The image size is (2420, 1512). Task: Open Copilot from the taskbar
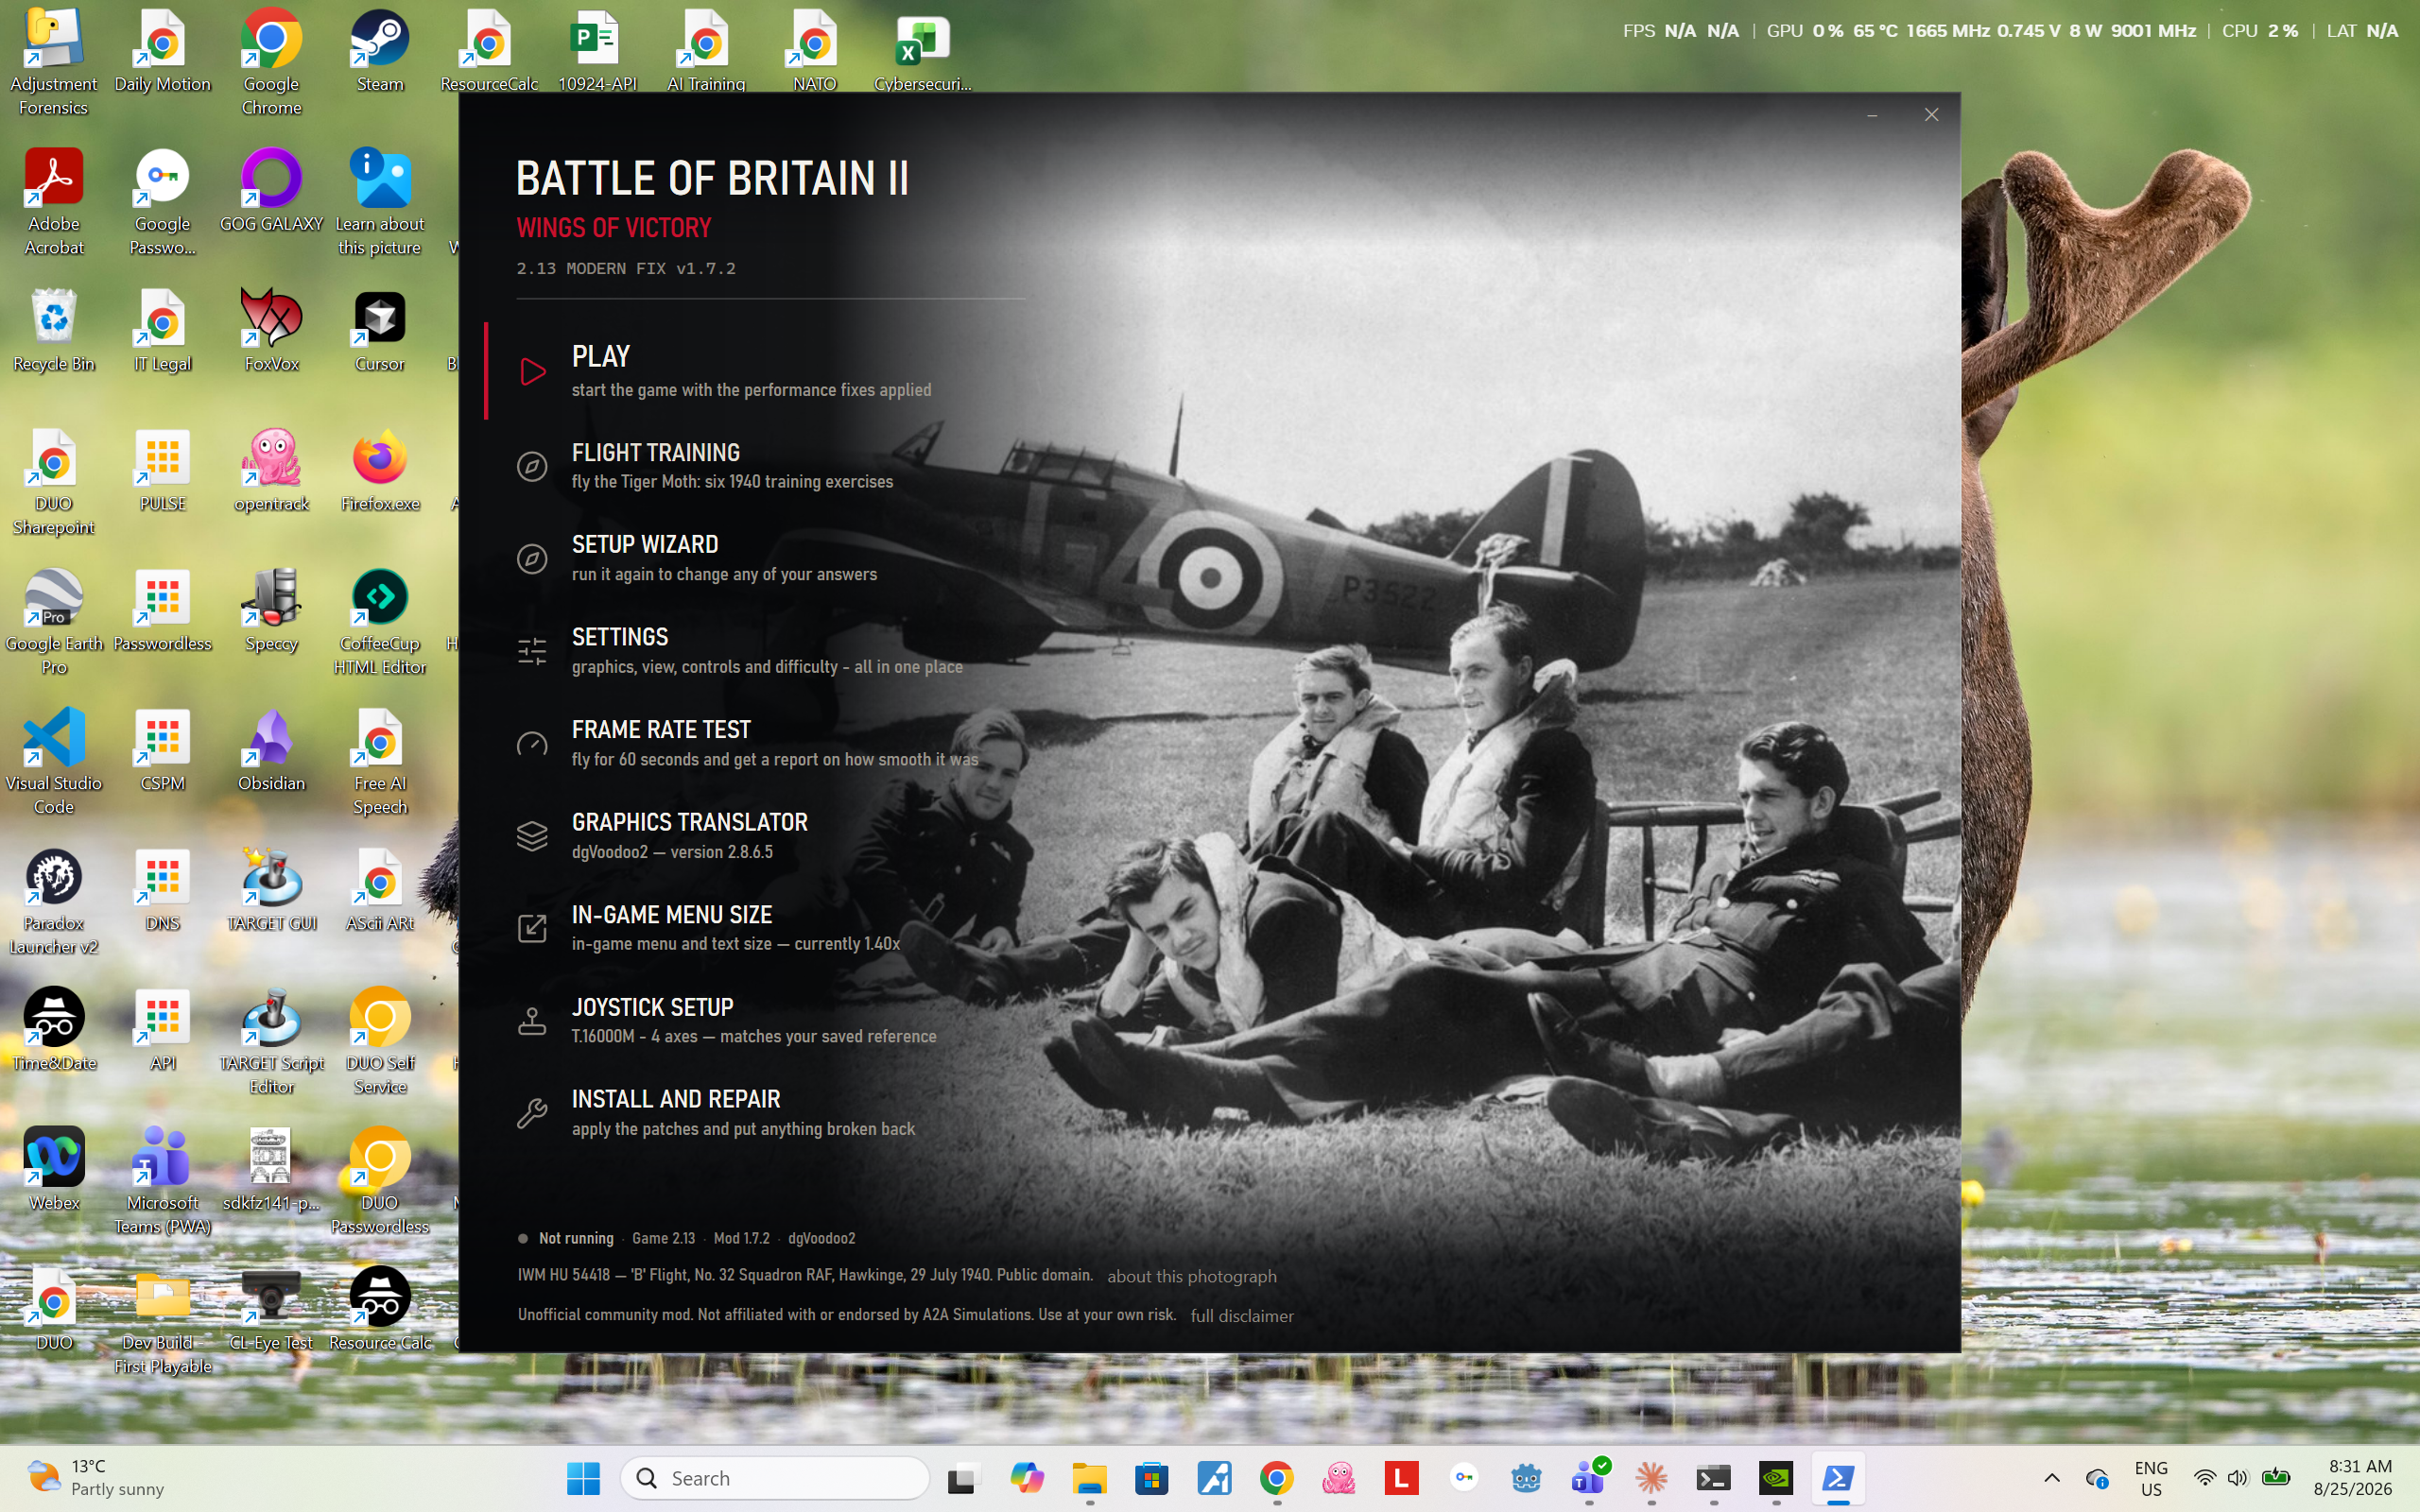1027,1478
